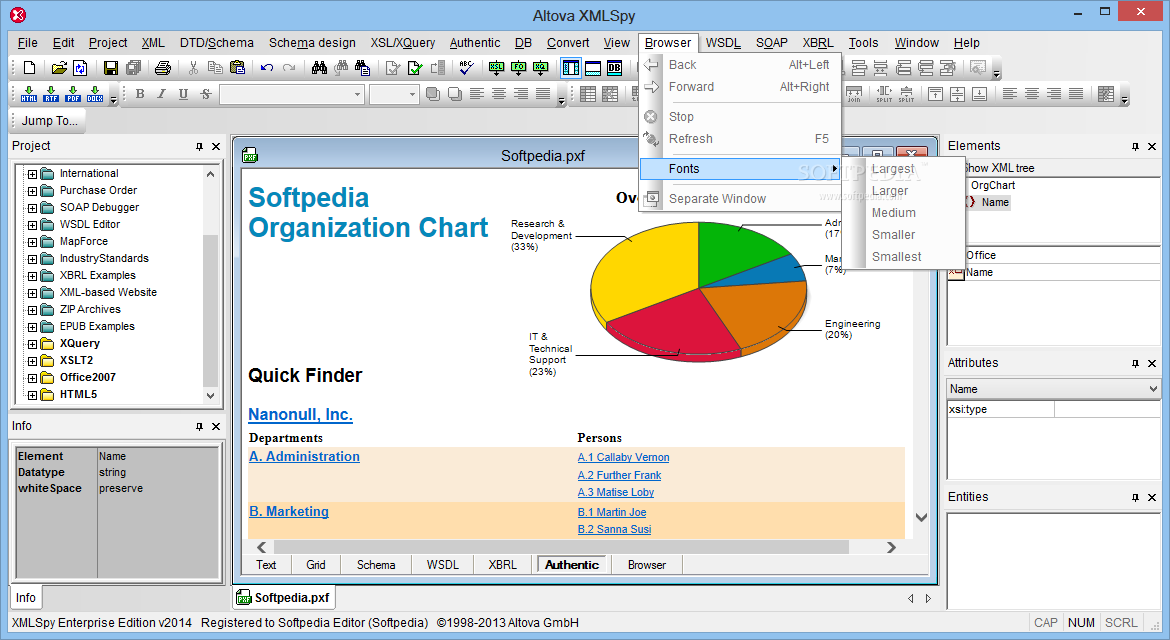
Task: Print the document using printer icon
Action: click(x=163, y=68)
